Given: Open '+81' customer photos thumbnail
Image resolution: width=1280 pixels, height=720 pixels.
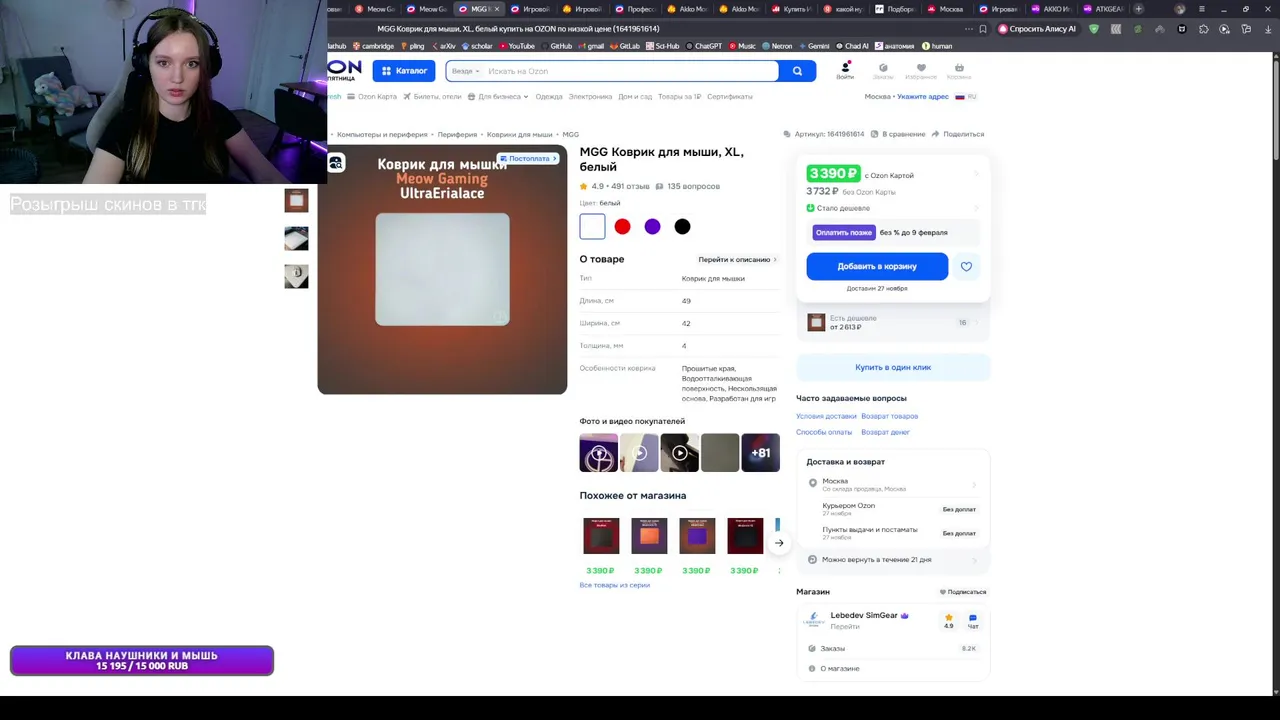Looking at the screenshot, I should (x=760, y=453).
